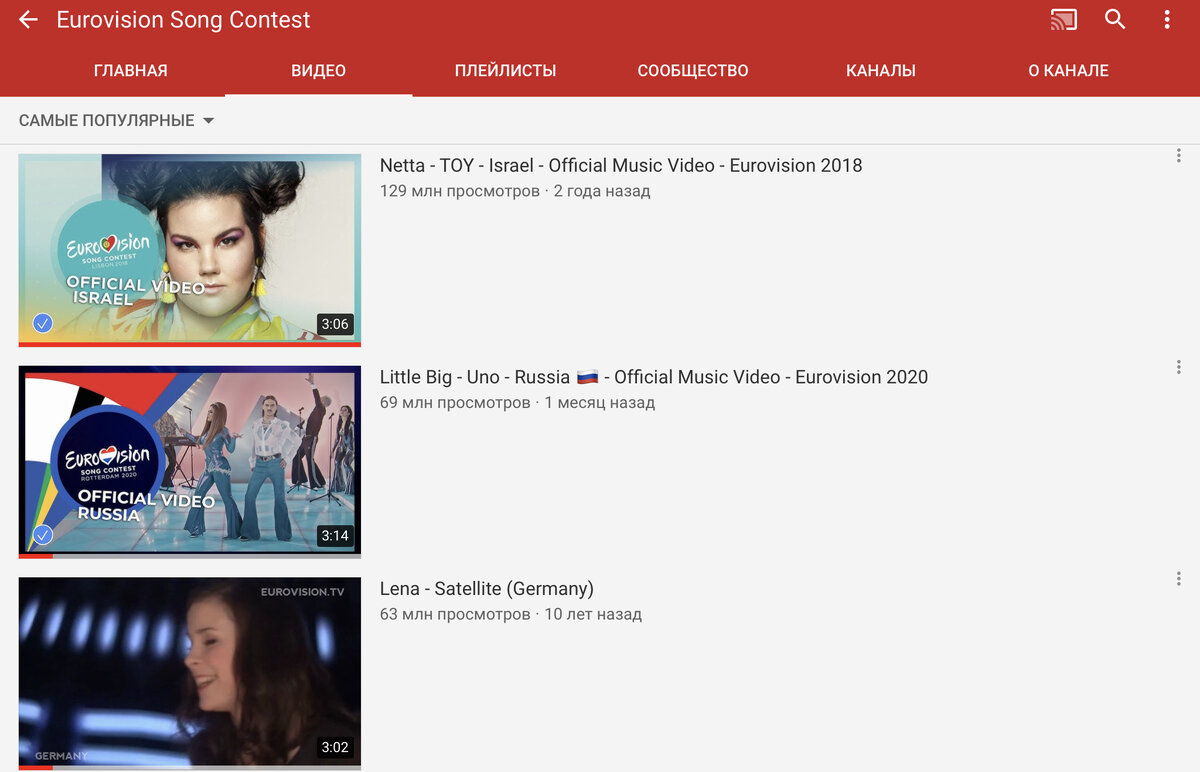Open Lena - Satellite (Germany) video title
This screenshot has width=1200, height=772.
pyautogui.click(x=487, y=589)
